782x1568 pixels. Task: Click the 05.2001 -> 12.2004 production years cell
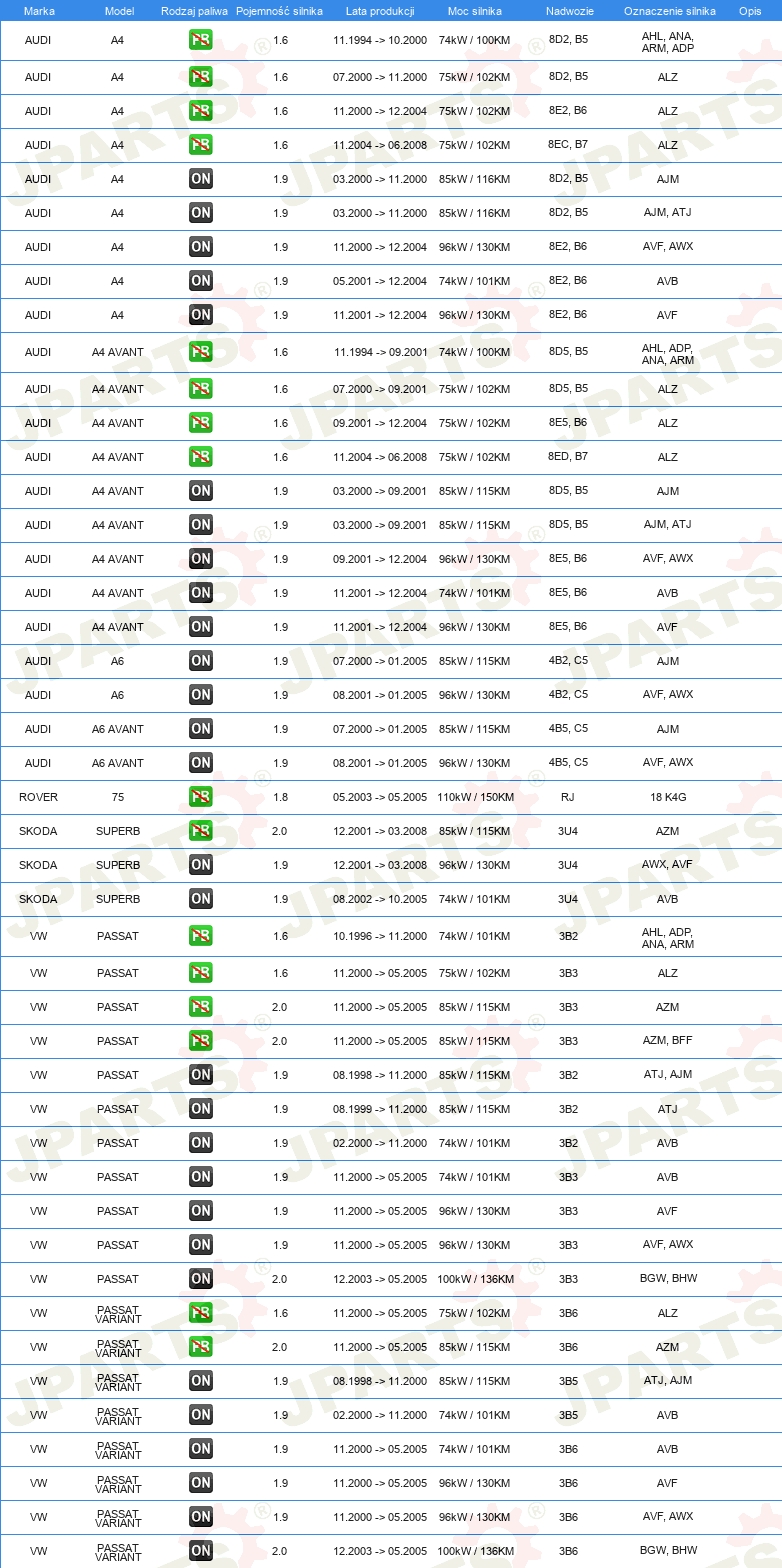(380, 281)
